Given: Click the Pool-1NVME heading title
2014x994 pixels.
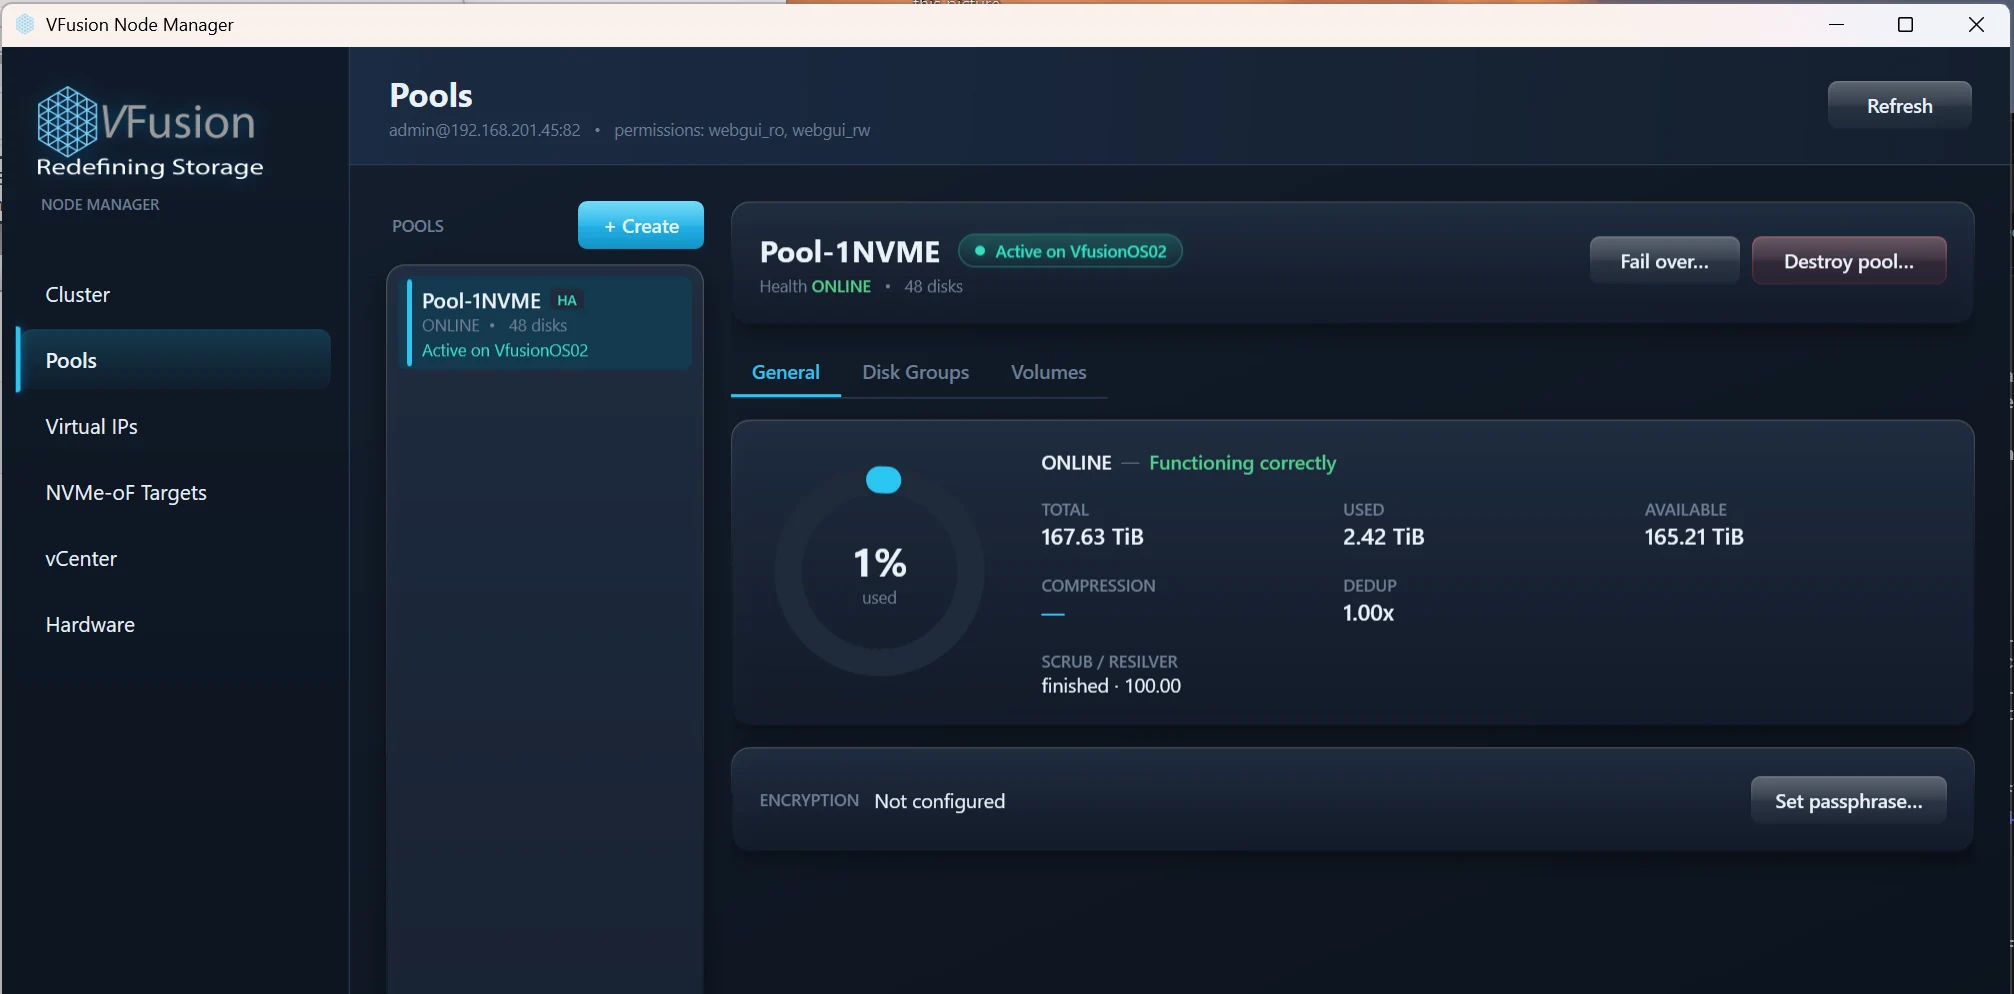Looking at the screenshot, I should (850, 252).
